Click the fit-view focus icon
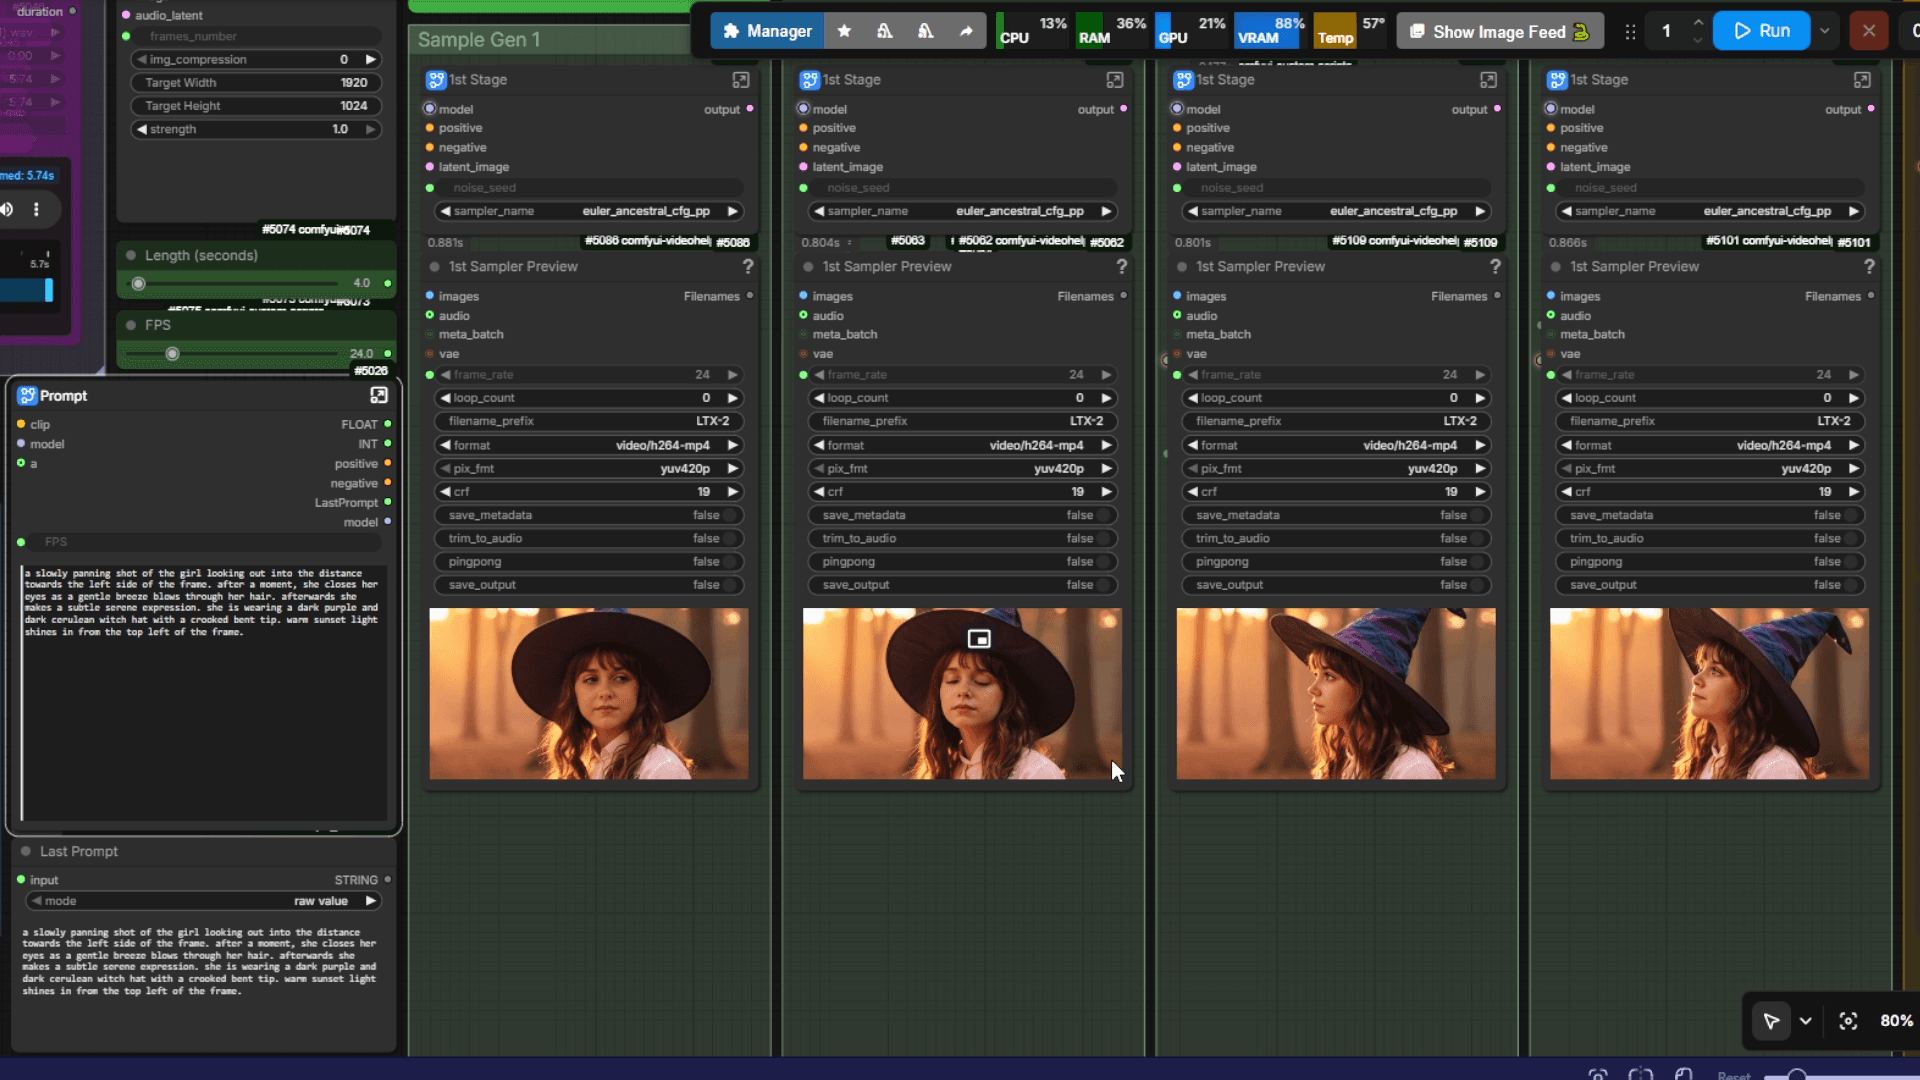 click(x=1848, y=1021)
